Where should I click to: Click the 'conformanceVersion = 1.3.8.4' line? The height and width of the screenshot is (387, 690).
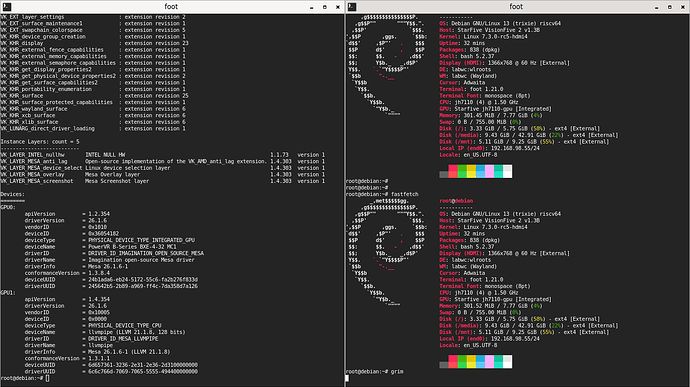(67, 273)
